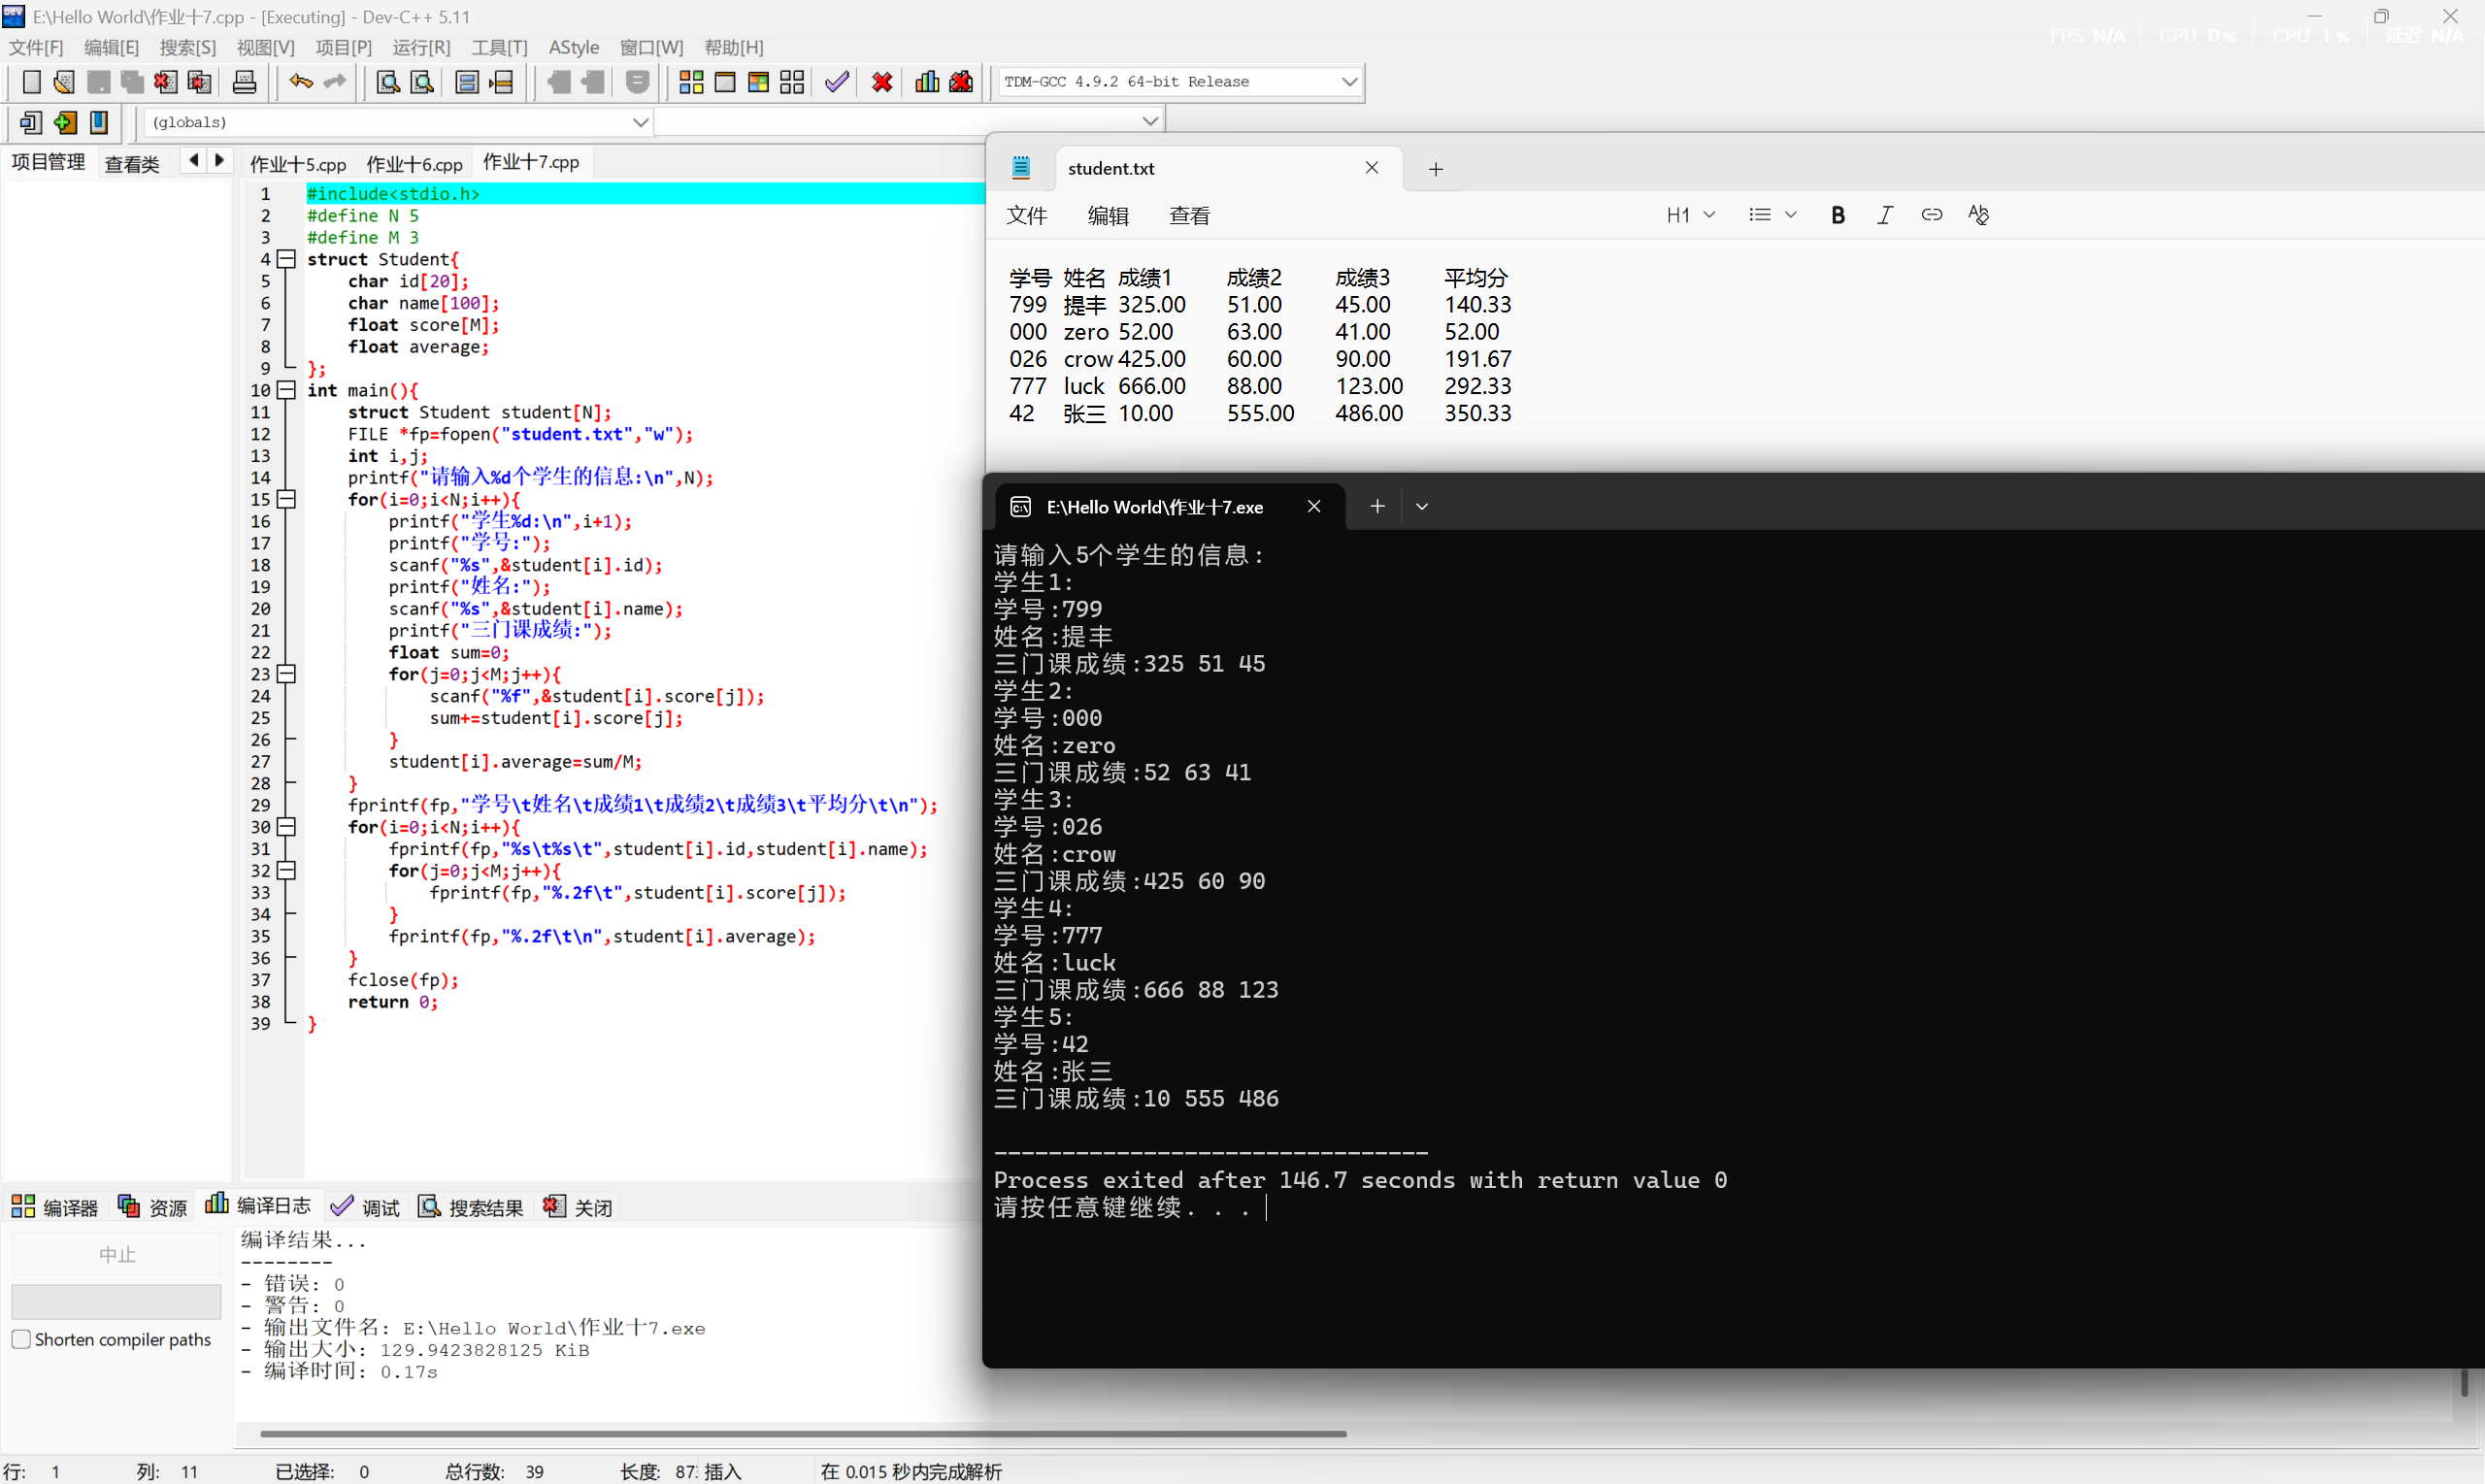
Task: Expand the (globals) scope dropdown
Action: 640,122
